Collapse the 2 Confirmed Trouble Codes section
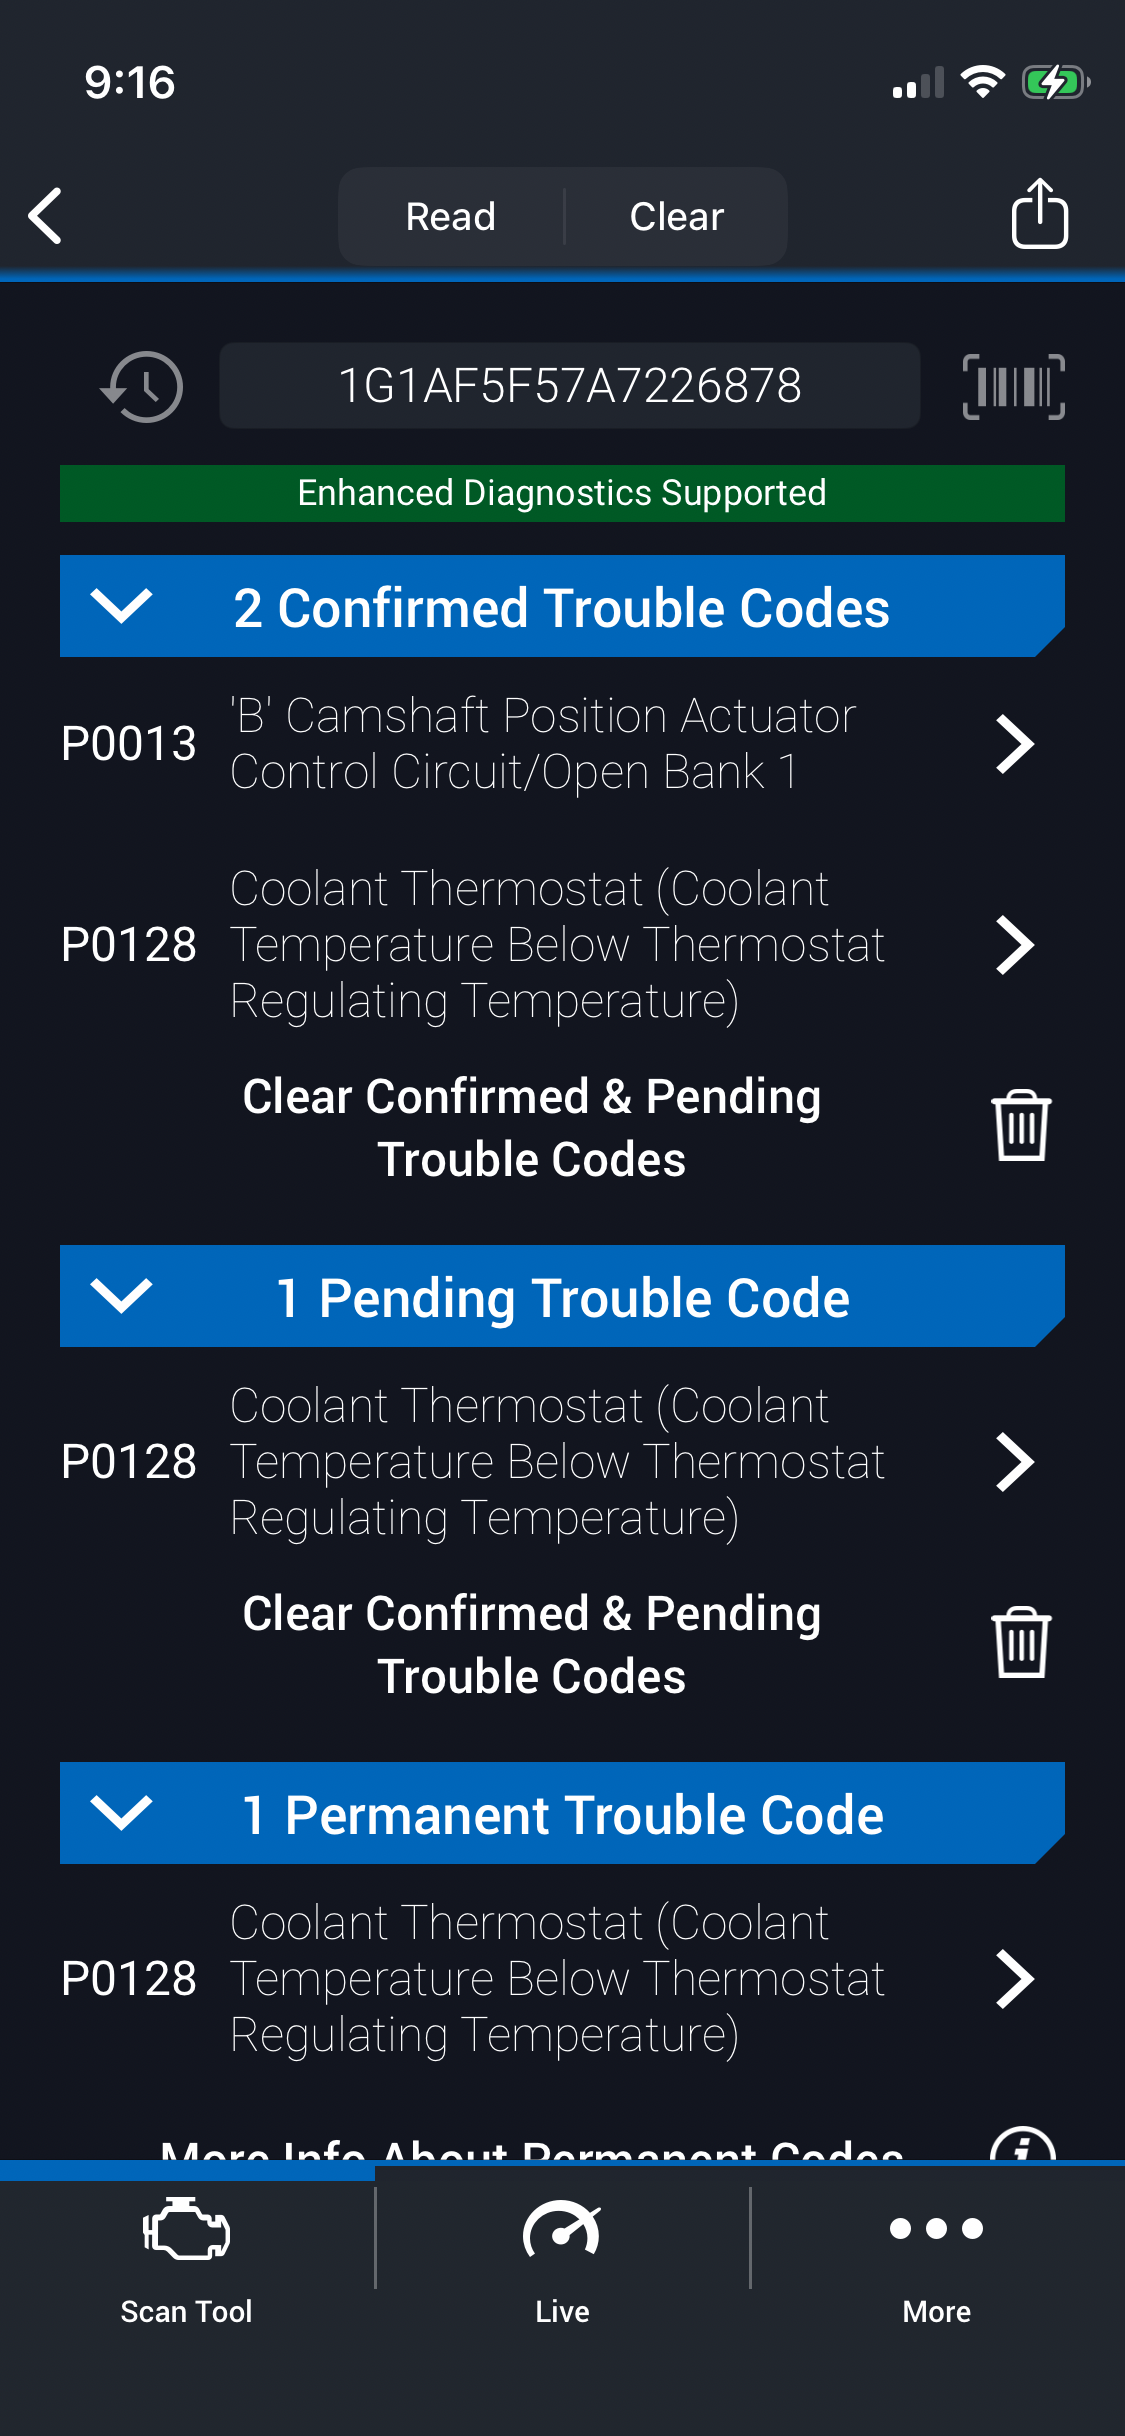Viewport: 1125px width, 2436px height. coord(121,606)
